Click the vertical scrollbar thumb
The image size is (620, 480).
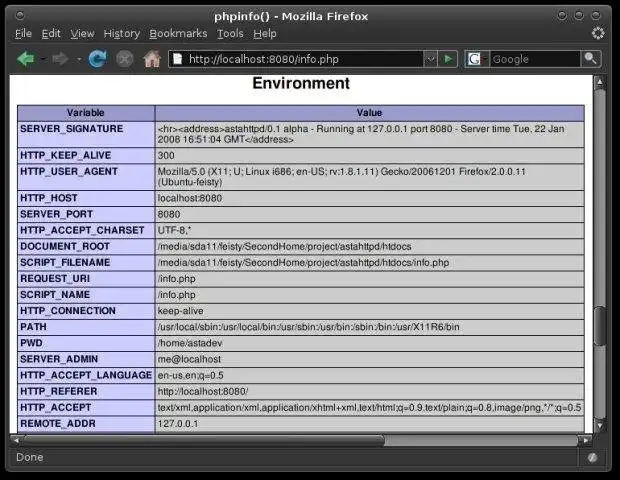coord(600,326)
